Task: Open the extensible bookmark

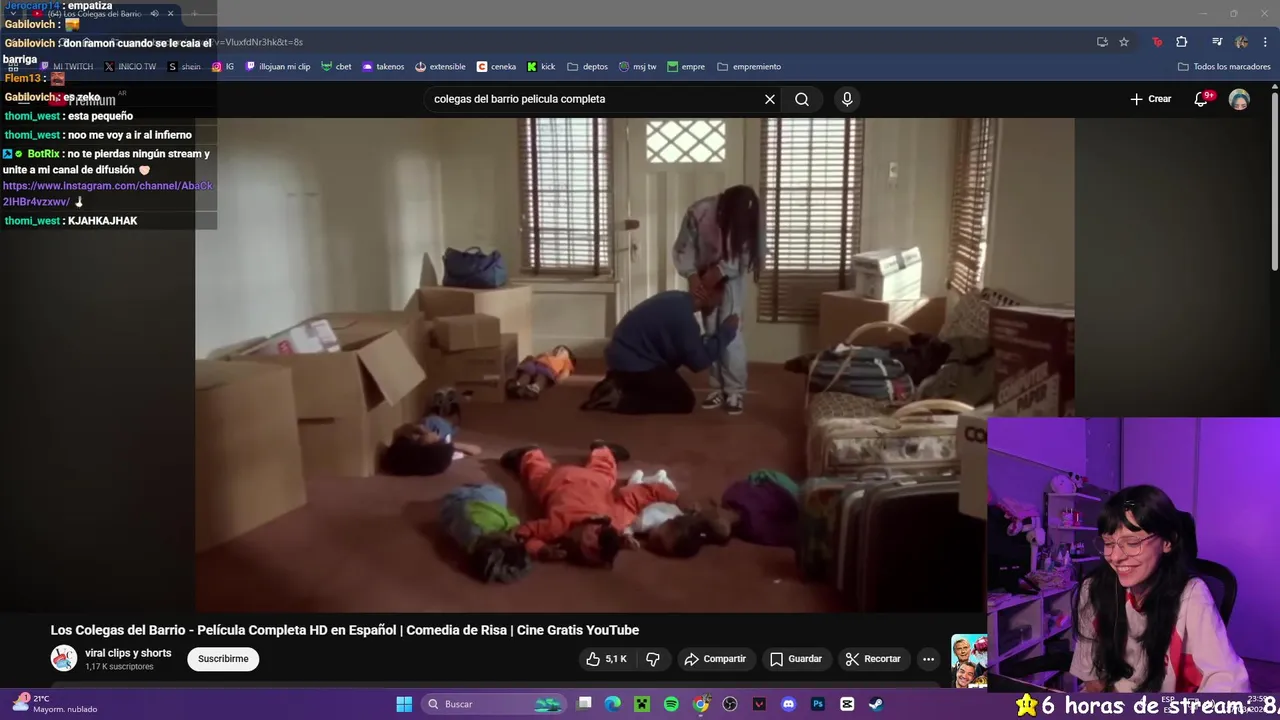Action: point(440,67)
